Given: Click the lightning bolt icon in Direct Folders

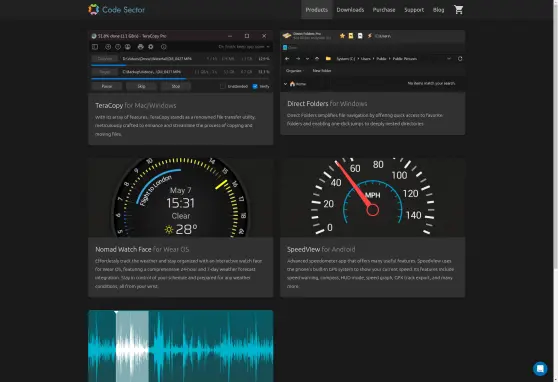Looking at the screenshot, I should tap(370, 36).
